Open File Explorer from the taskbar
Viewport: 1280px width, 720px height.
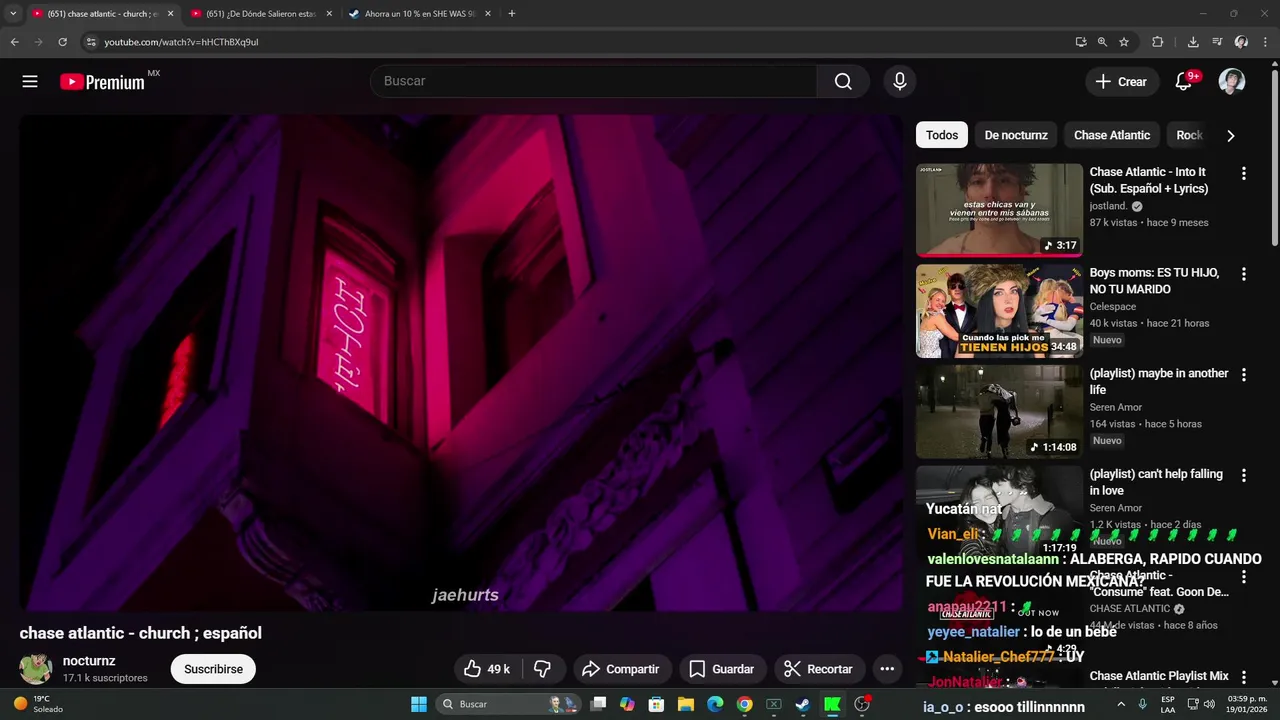coord(686,704)
